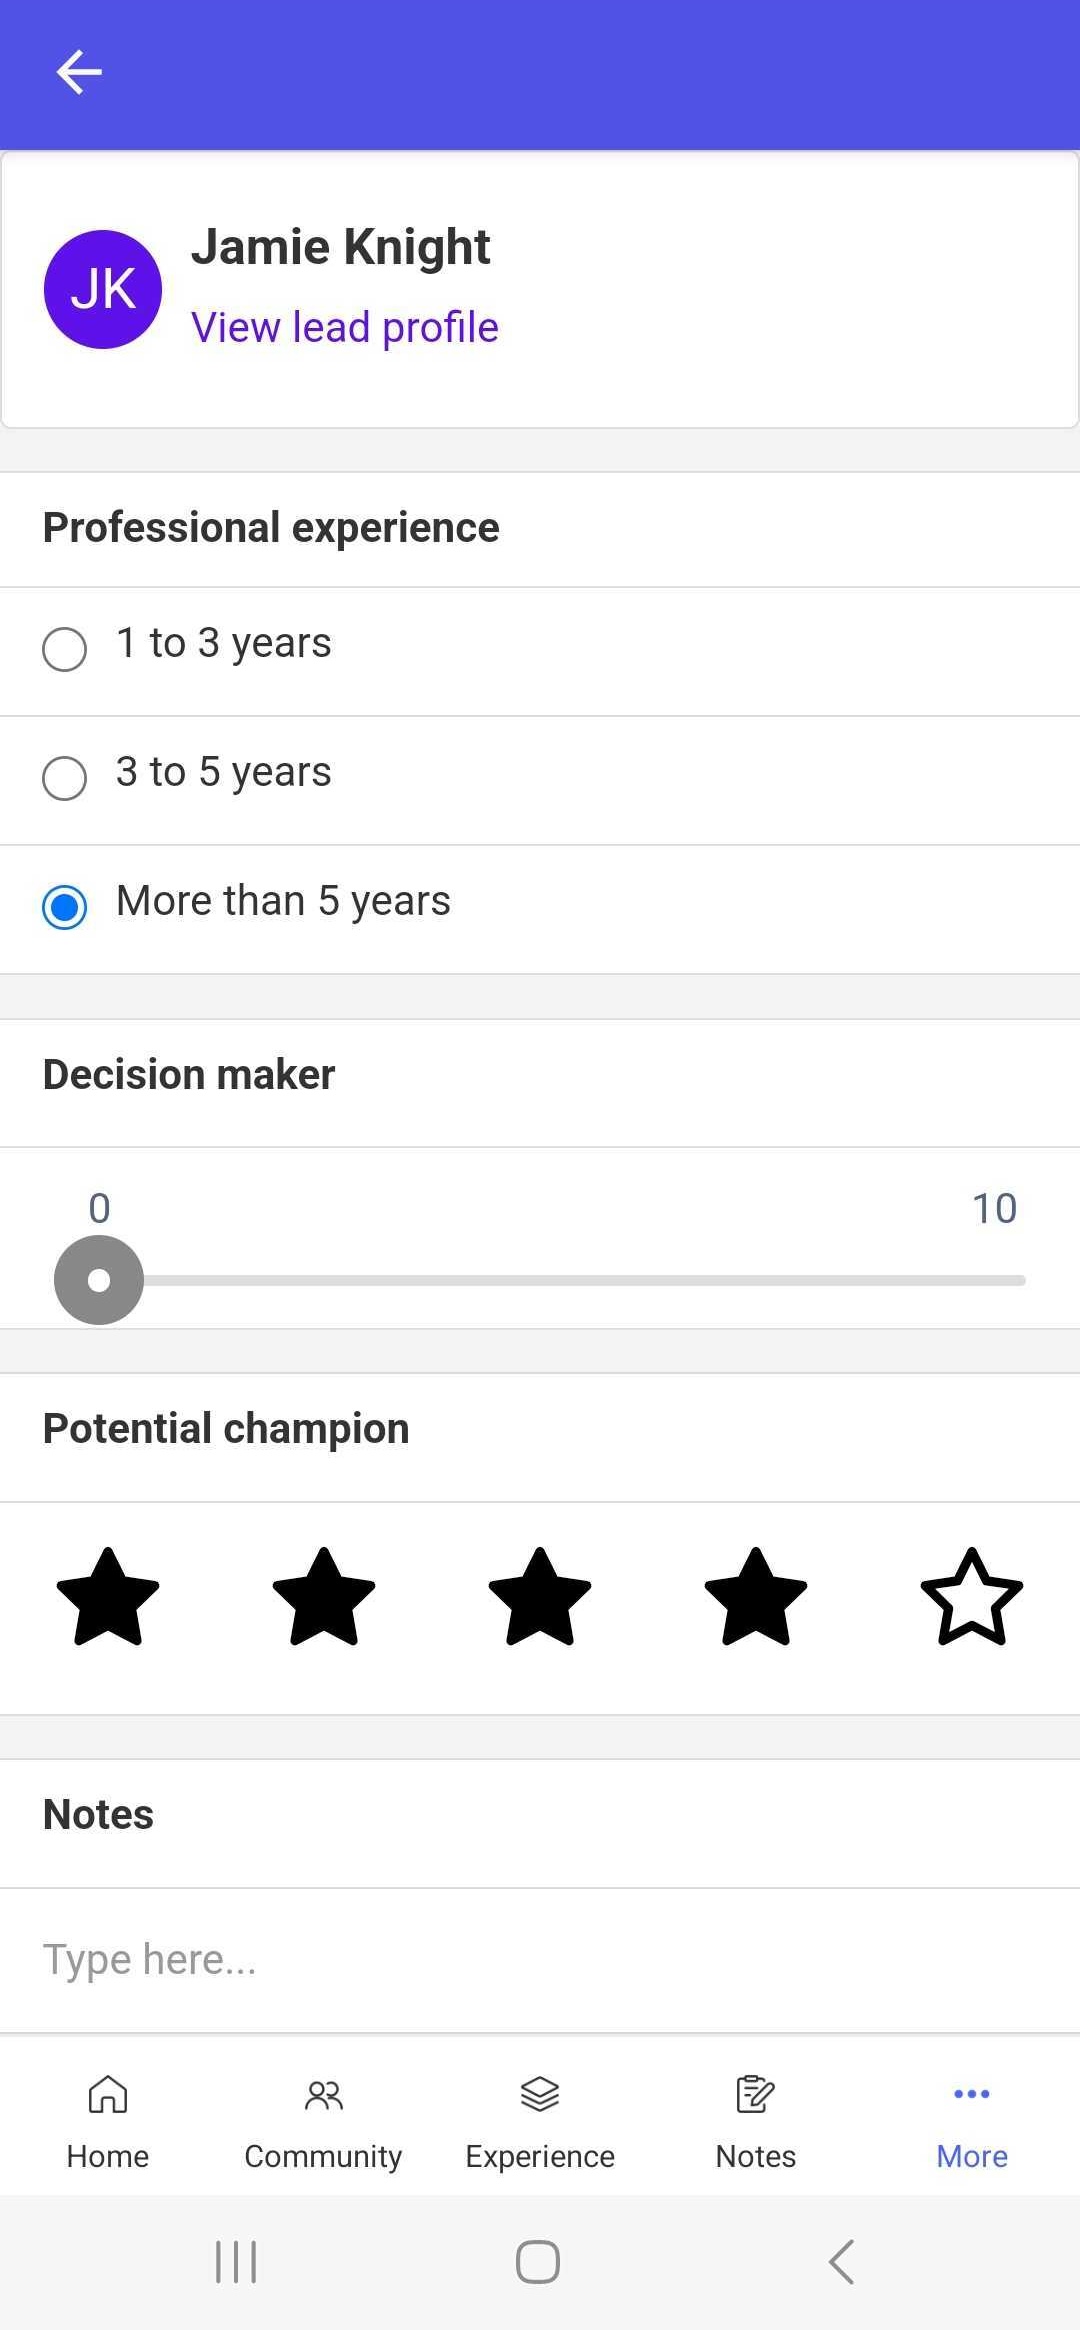Switch to the Community tab

[323, 2121]
